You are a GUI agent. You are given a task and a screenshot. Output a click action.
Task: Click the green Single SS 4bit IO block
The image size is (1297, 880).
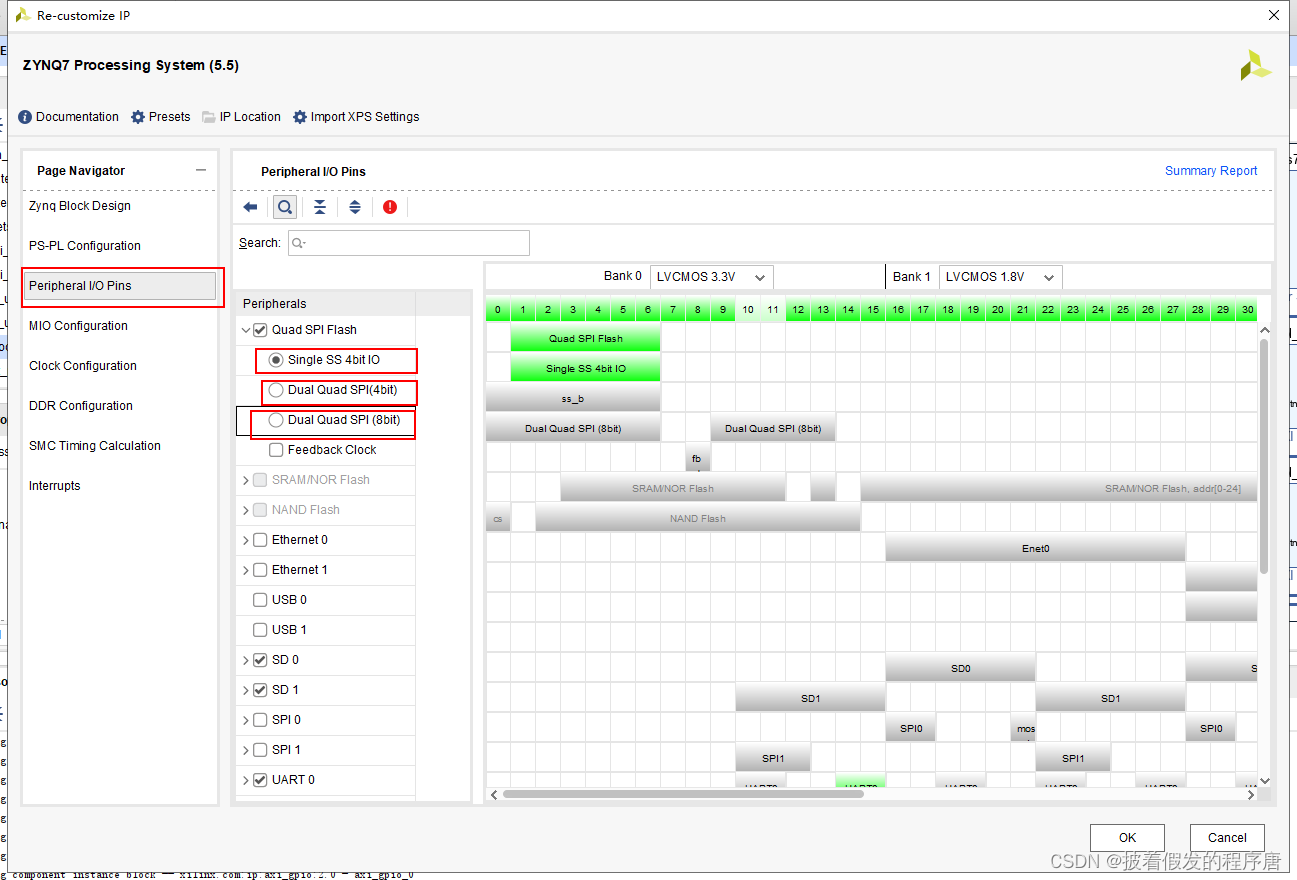click(585, 368)
